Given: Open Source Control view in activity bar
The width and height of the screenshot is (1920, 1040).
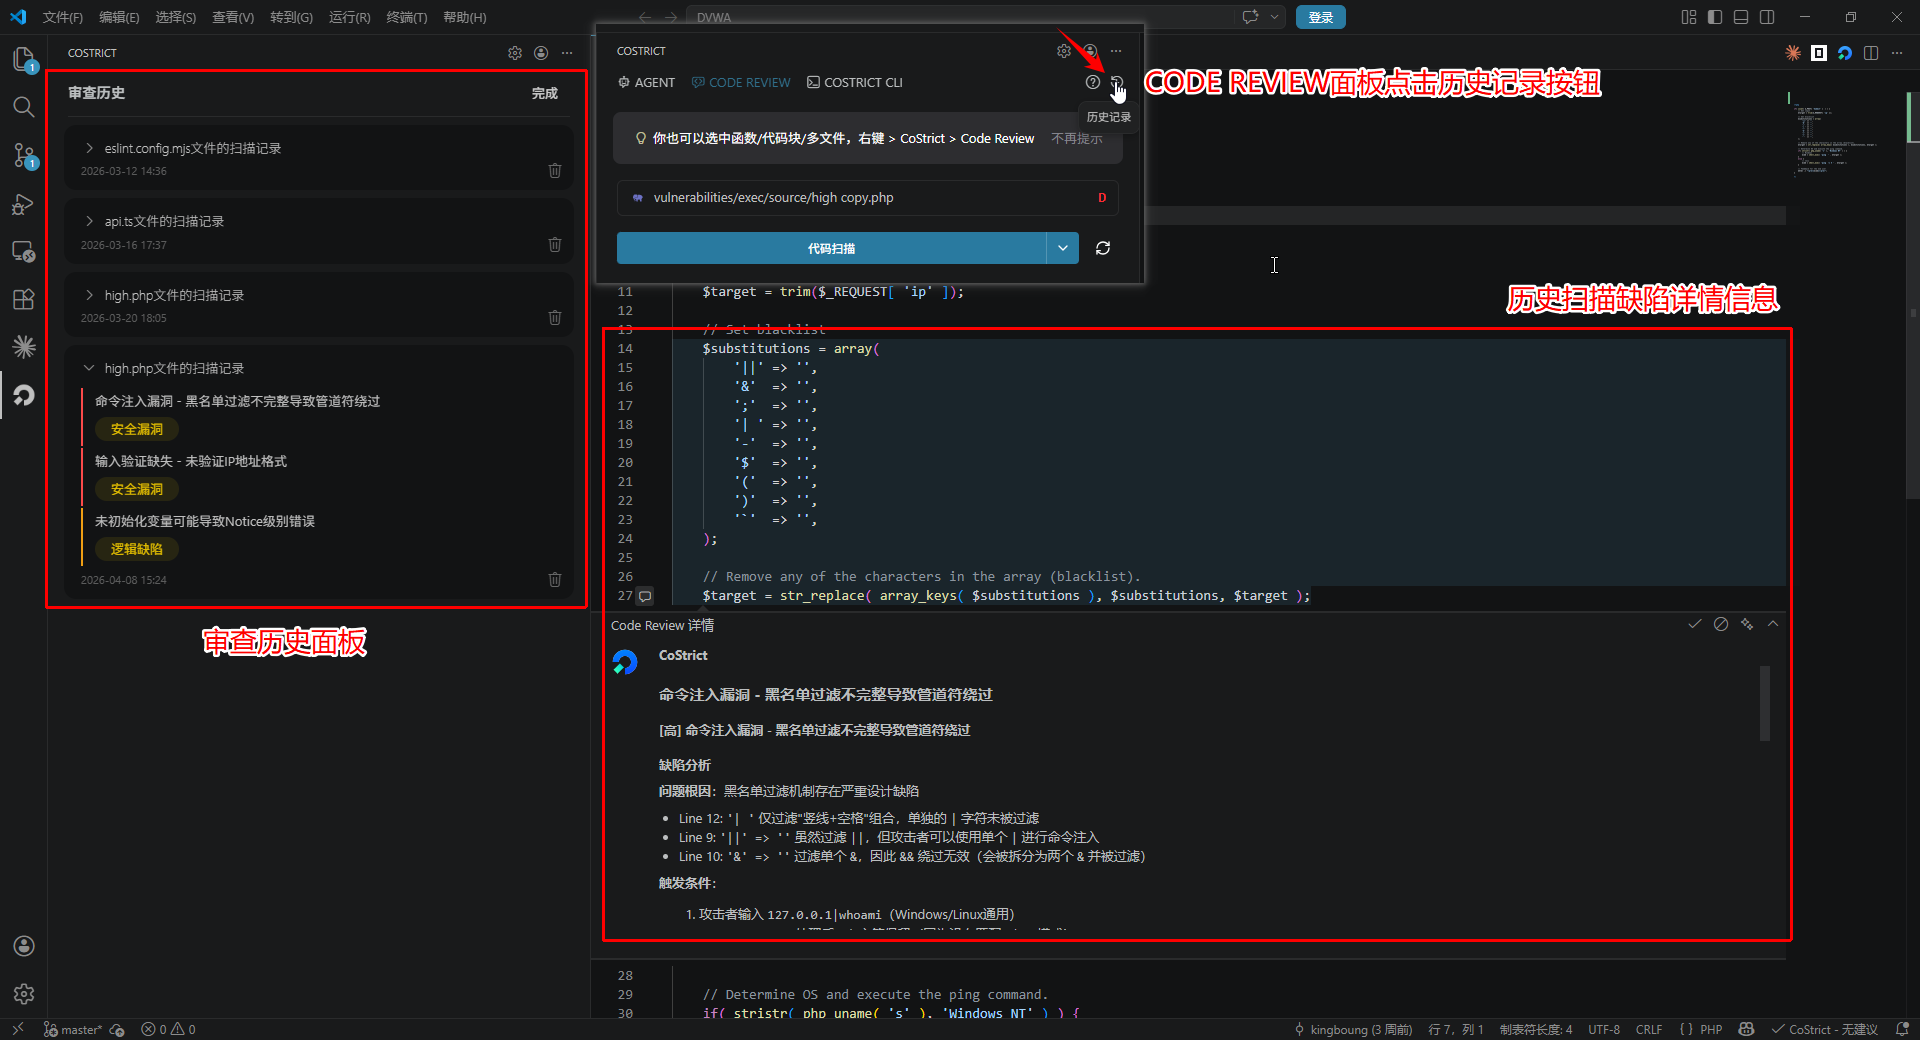Looking at the screenshot, I should tap(23, 155).
